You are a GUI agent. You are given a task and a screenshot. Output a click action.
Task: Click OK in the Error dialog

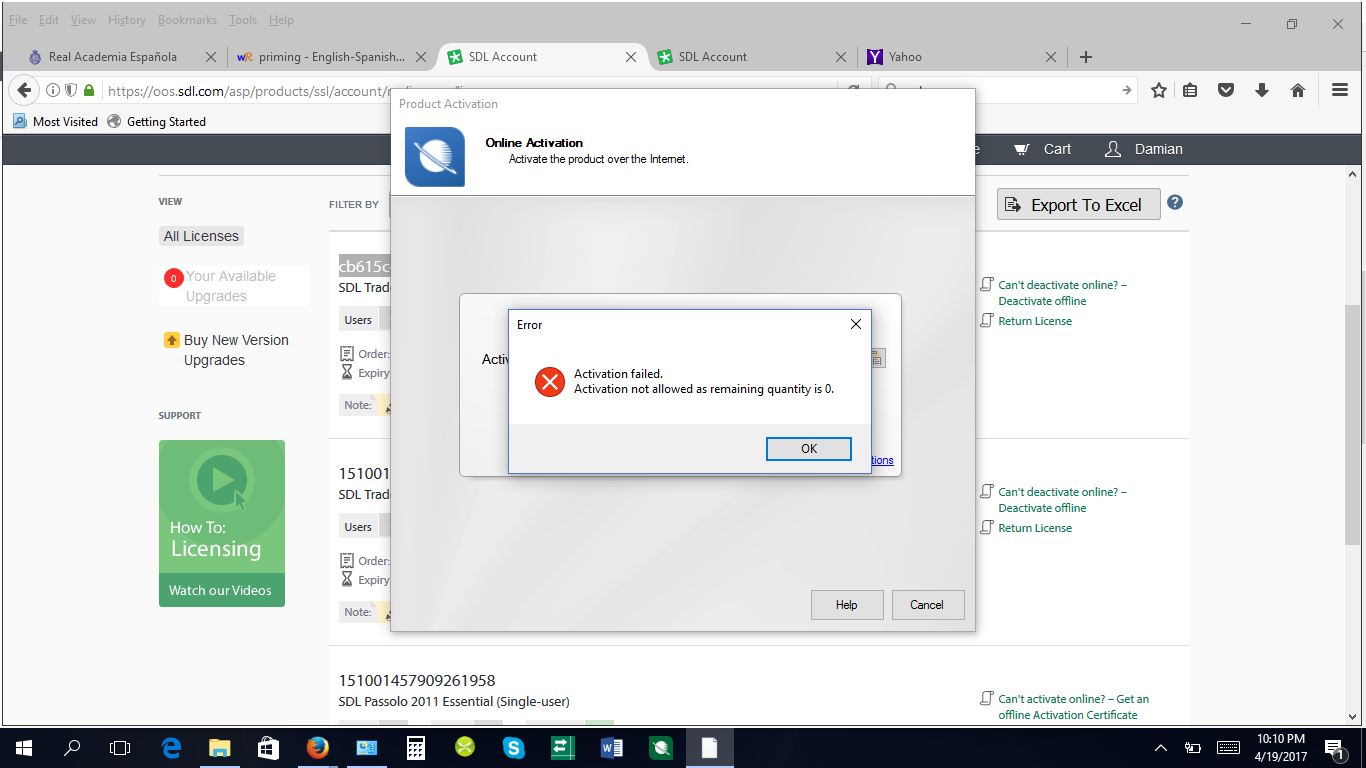coord(809,449)
